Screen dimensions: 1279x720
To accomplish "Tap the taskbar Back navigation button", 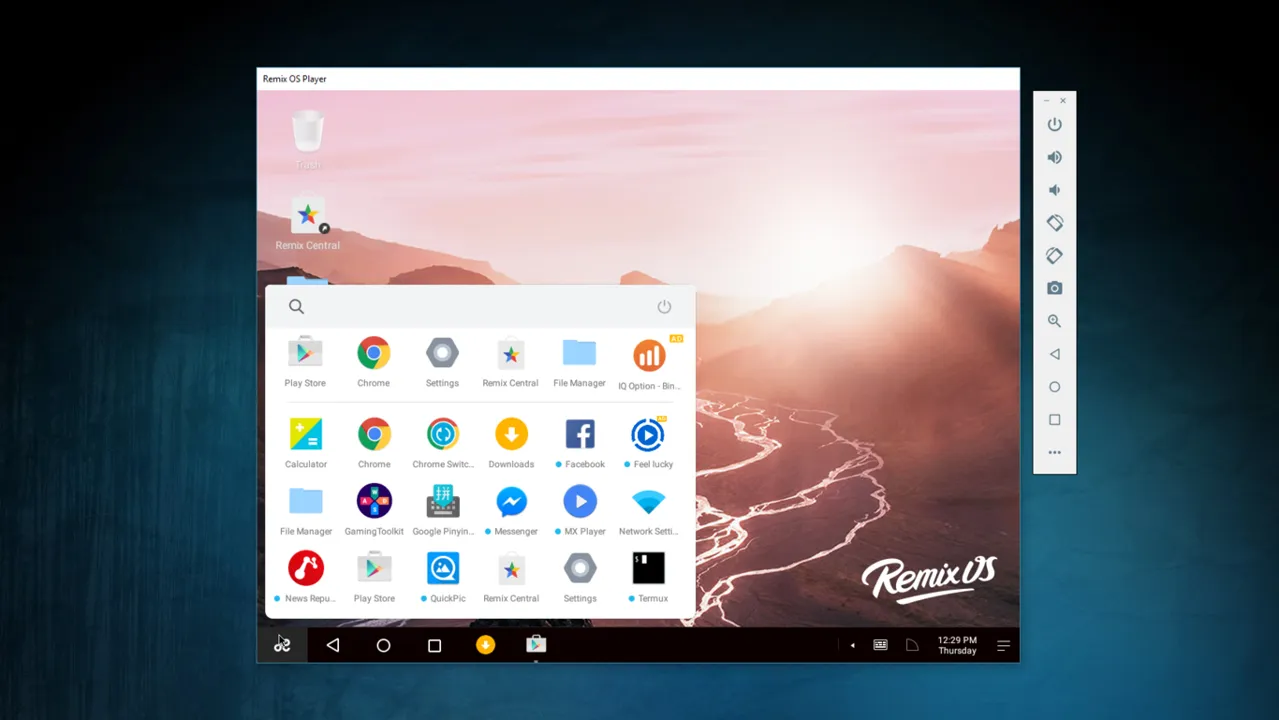I will pyautogui.click(x=333, y=646).
